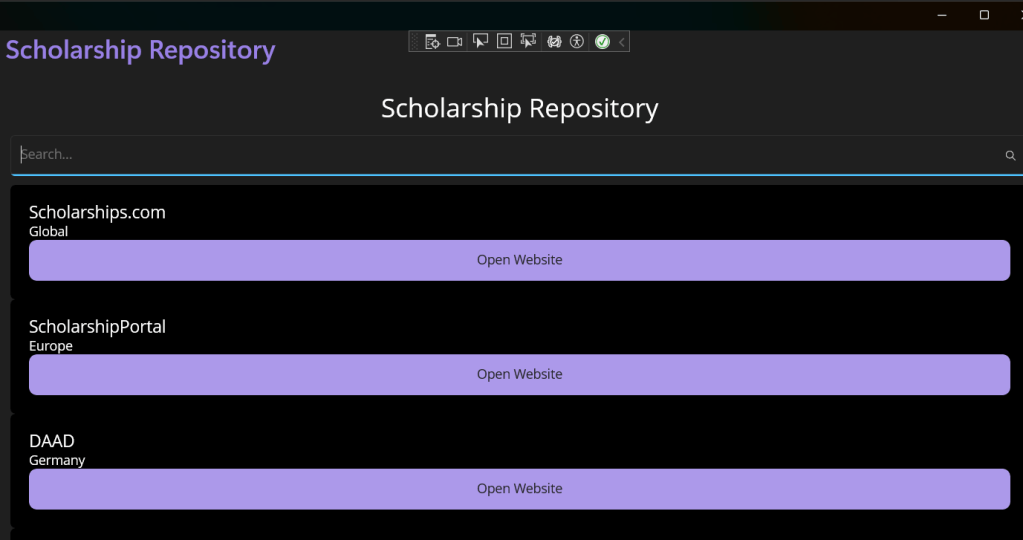Activate the select element cursor tool
Screen dimensions: 1023x540
tap(480, 42)
